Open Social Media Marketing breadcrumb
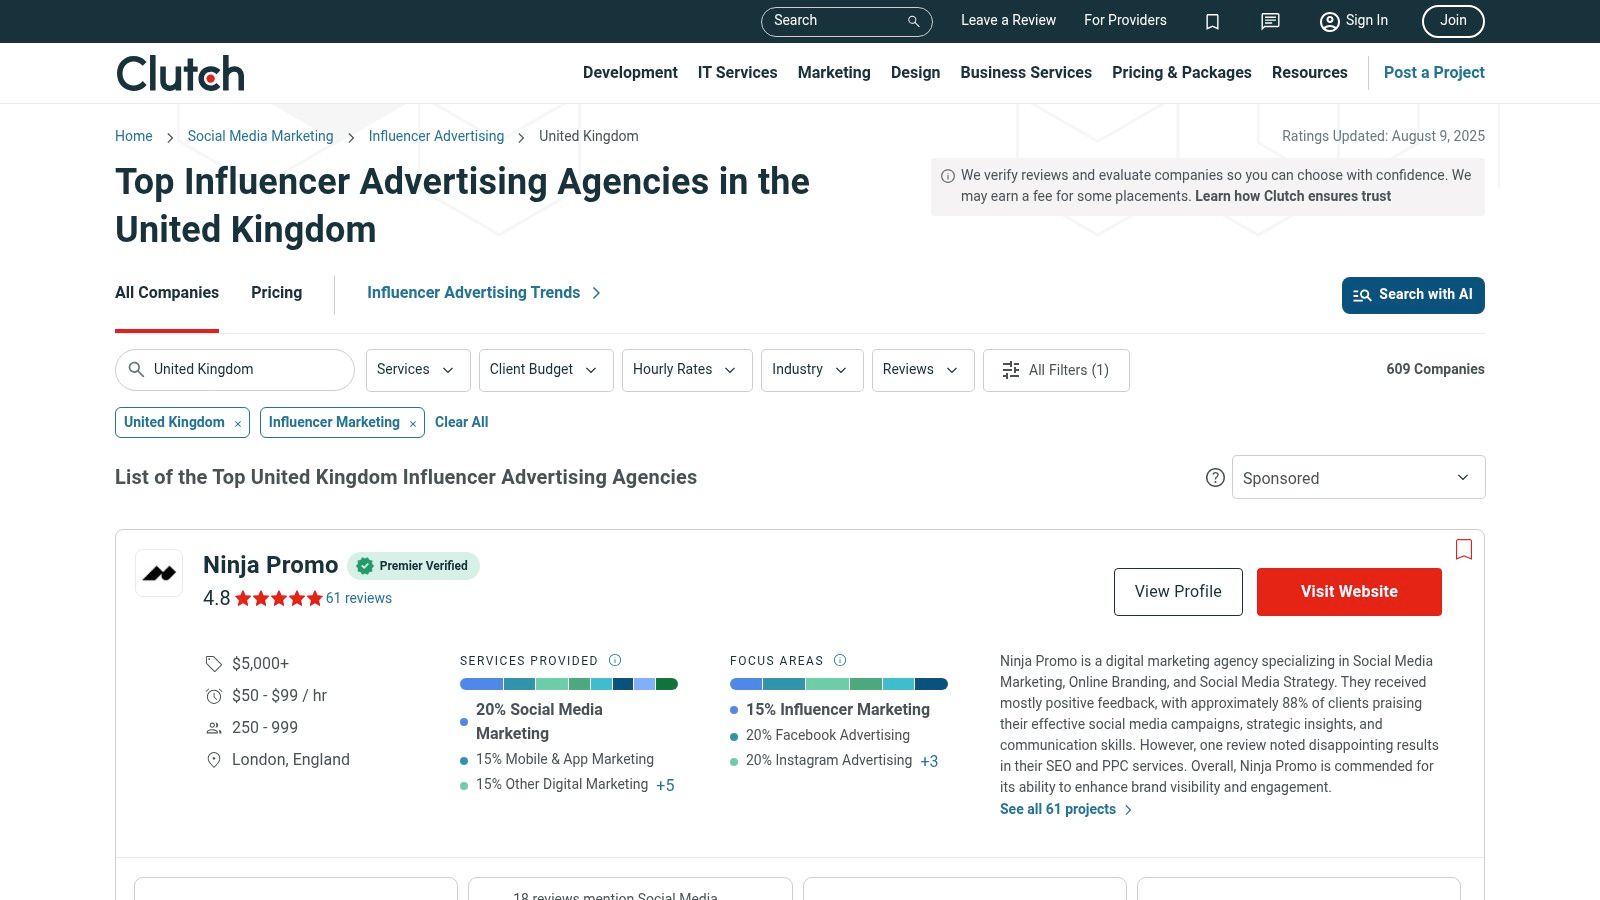Viewport: 1600px width, 900px height. point(260,136)
